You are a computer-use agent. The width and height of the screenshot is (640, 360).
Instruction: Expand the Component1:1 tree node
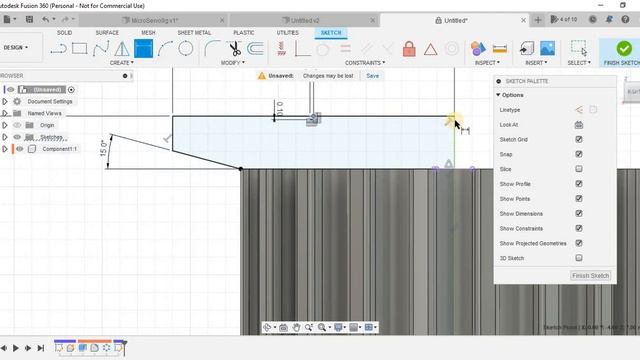(5, 149)
